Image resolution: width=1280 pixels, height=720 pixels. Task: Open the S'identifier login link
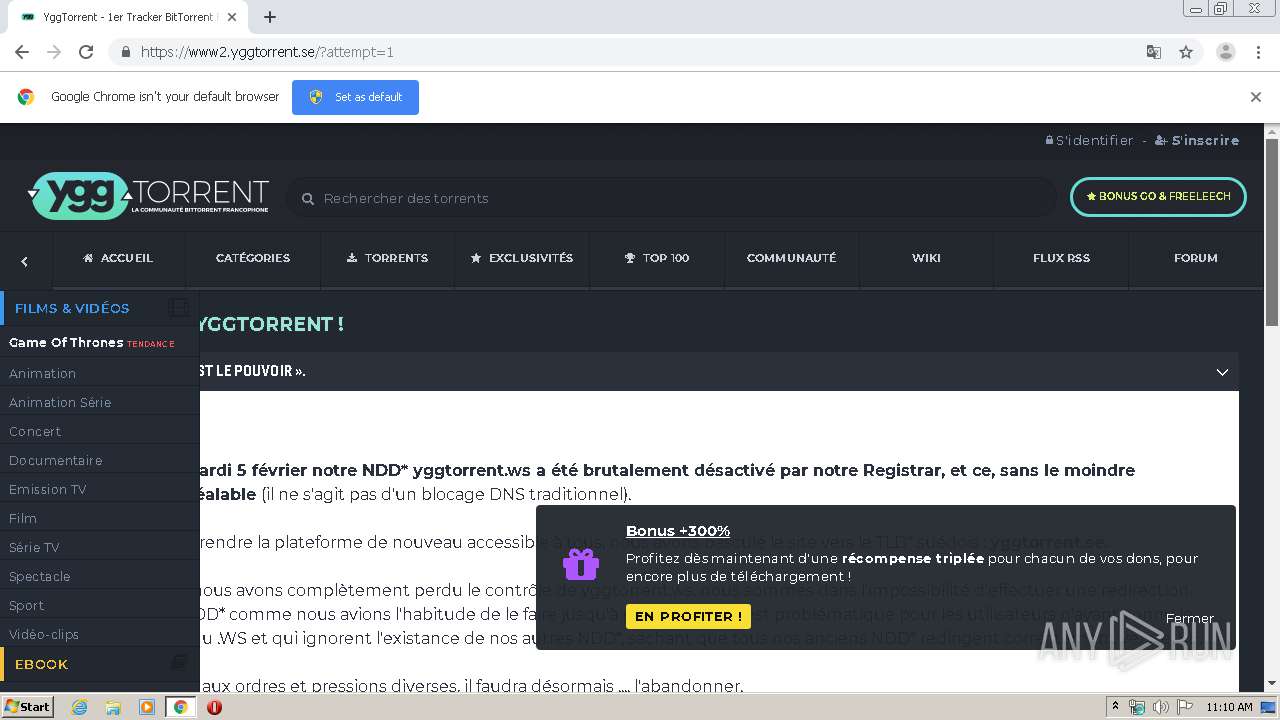(x=1089, y=141)
